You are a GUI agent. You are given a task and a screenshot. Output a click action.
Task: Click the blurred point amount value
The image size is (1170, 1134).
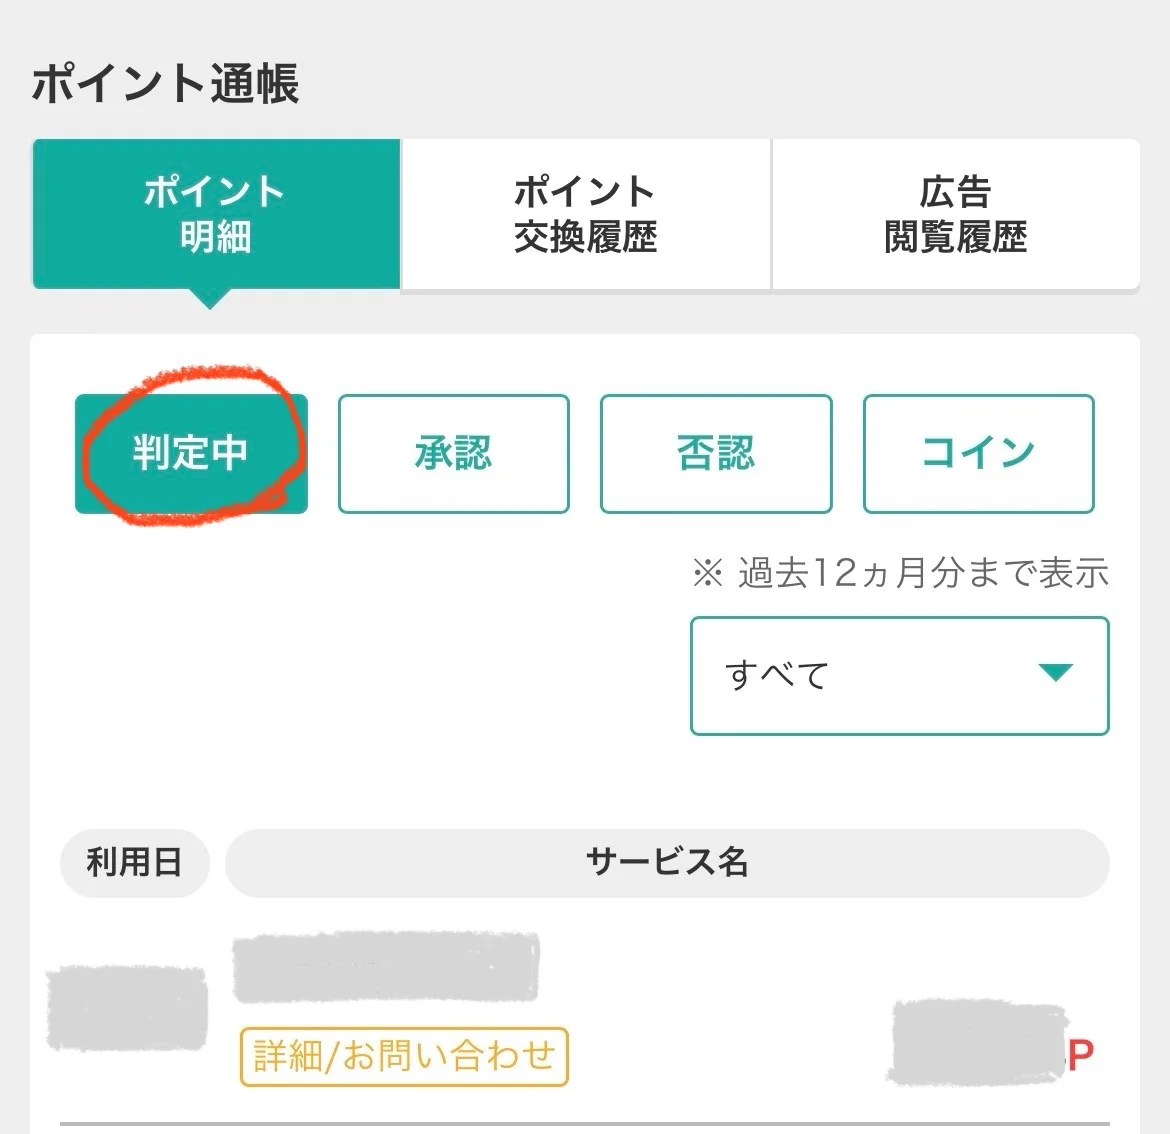(975, 1043)
